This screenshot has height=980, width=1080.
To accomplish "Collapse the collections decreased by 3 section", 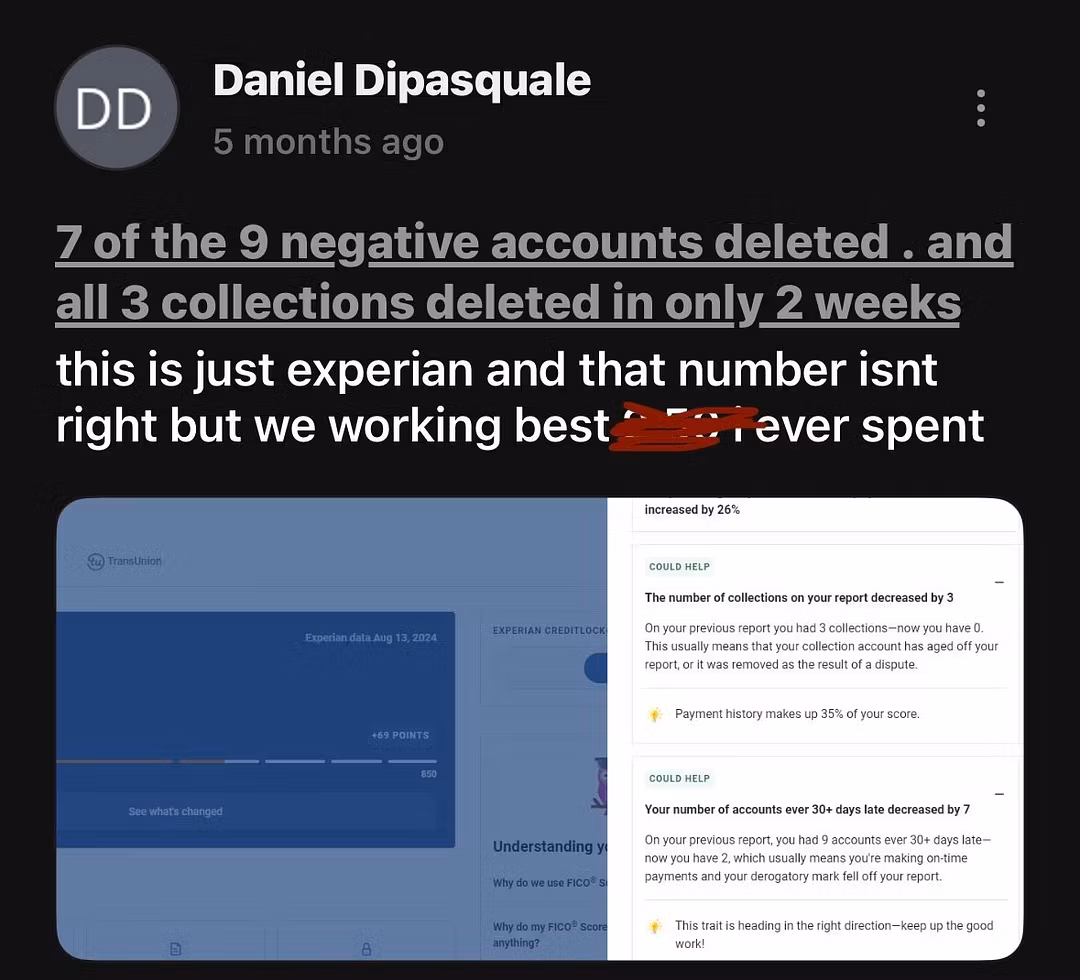I will (x=999, y=583).
